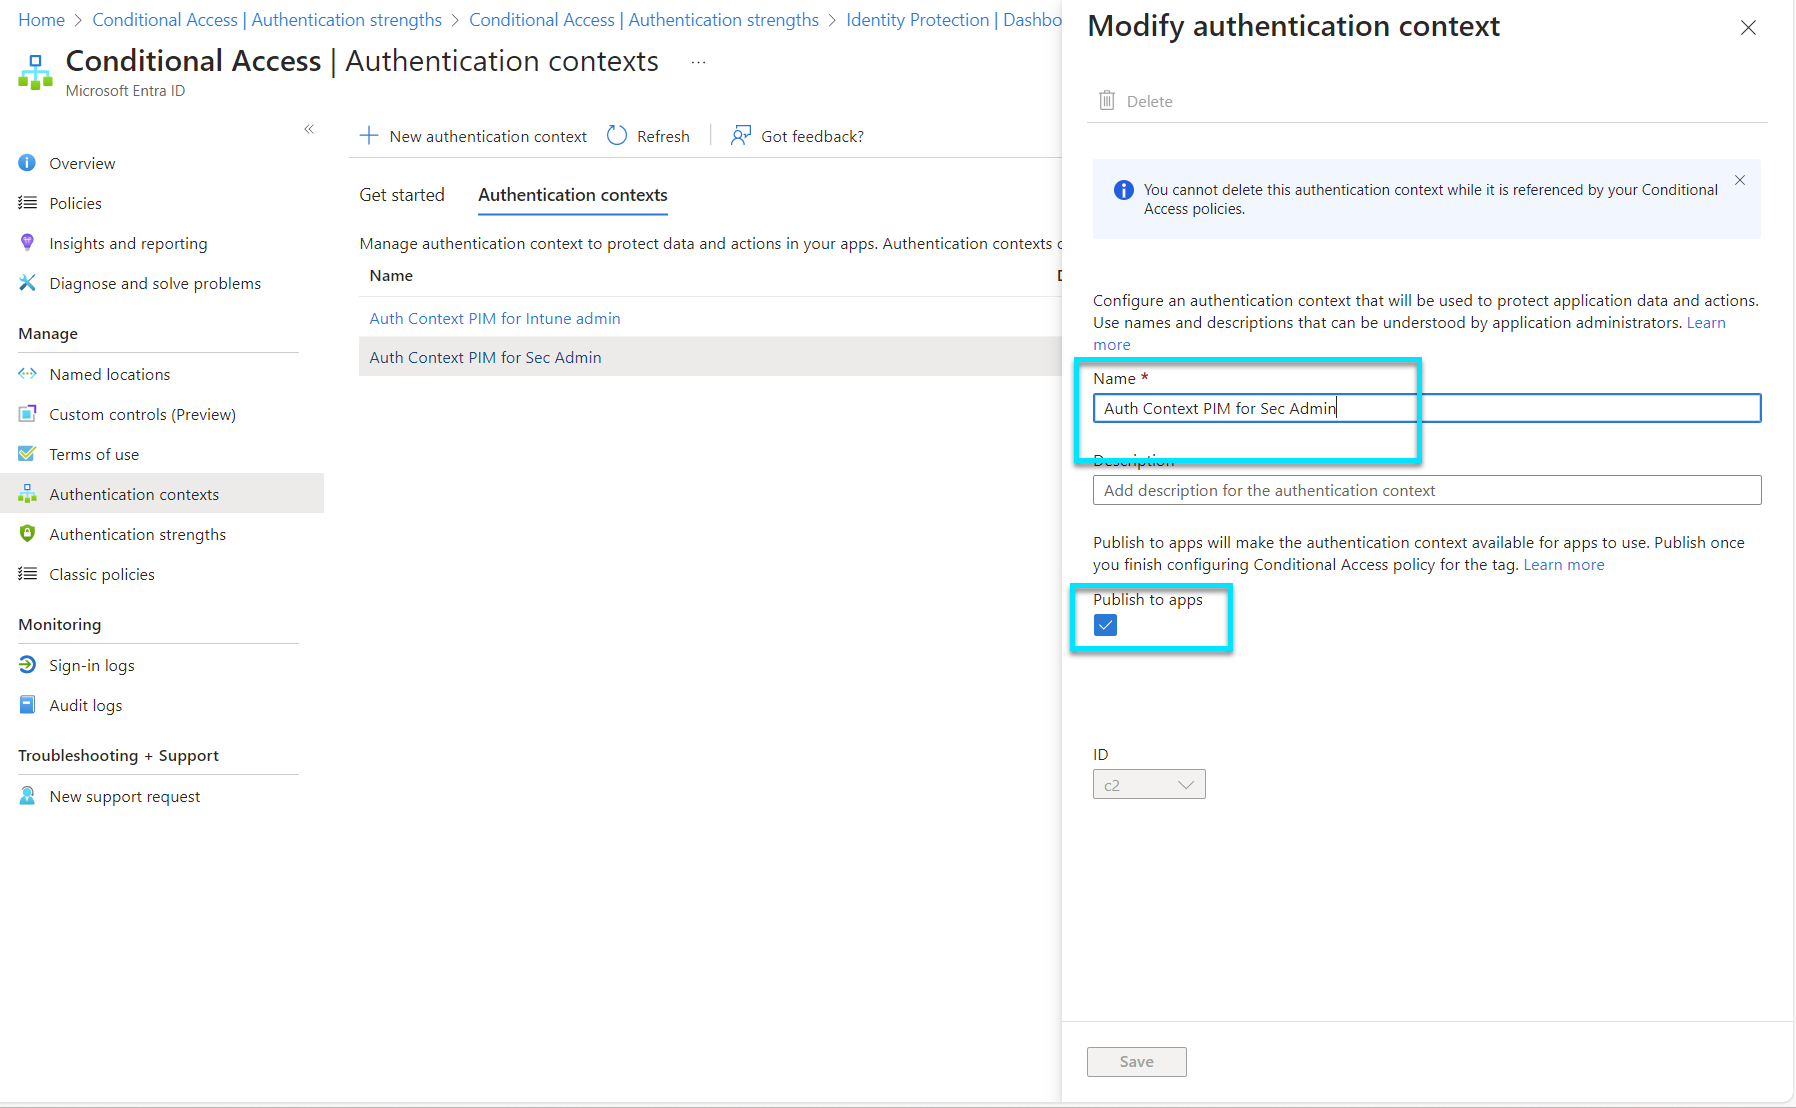The image size is (1796, 1108).
Task: Click the Audit logs icon
Action: [x=27, y=705]
